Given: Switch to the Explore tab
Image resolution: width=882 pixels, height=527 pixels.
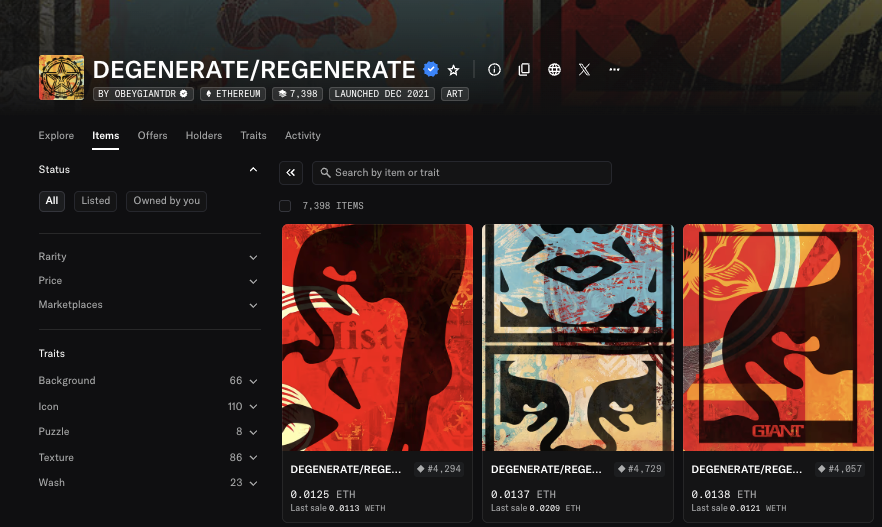Looking at the screenshot, I should click(56, 136).
